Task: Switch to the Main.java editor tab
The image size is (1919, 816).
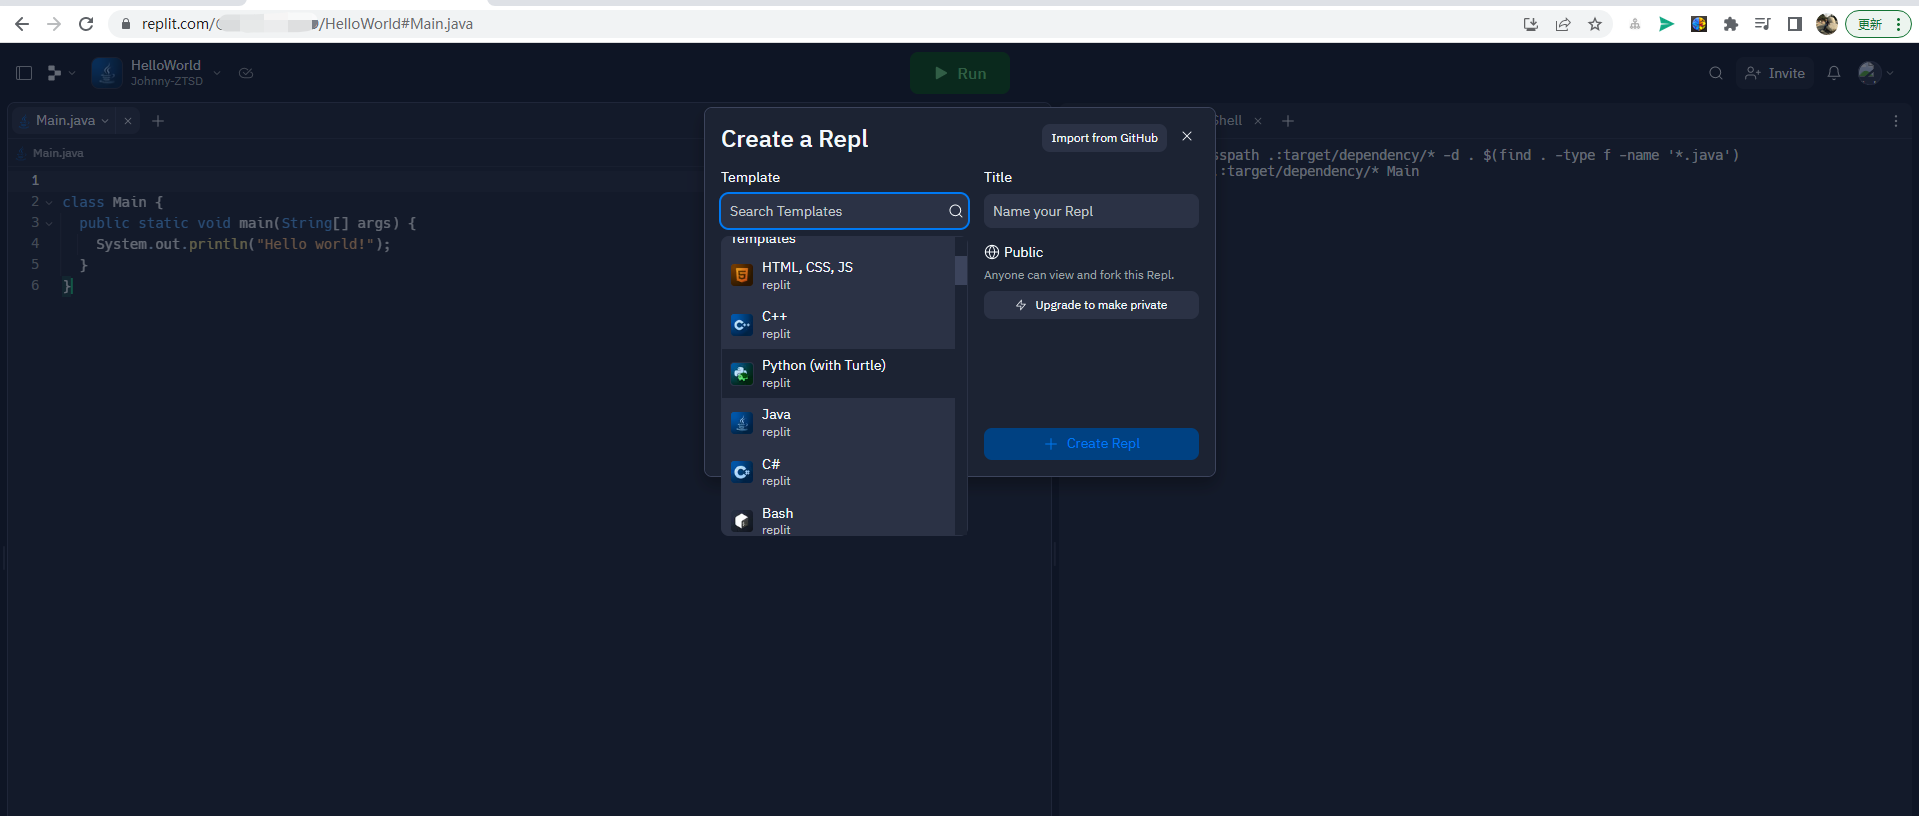Action: (x=65, y=121)
